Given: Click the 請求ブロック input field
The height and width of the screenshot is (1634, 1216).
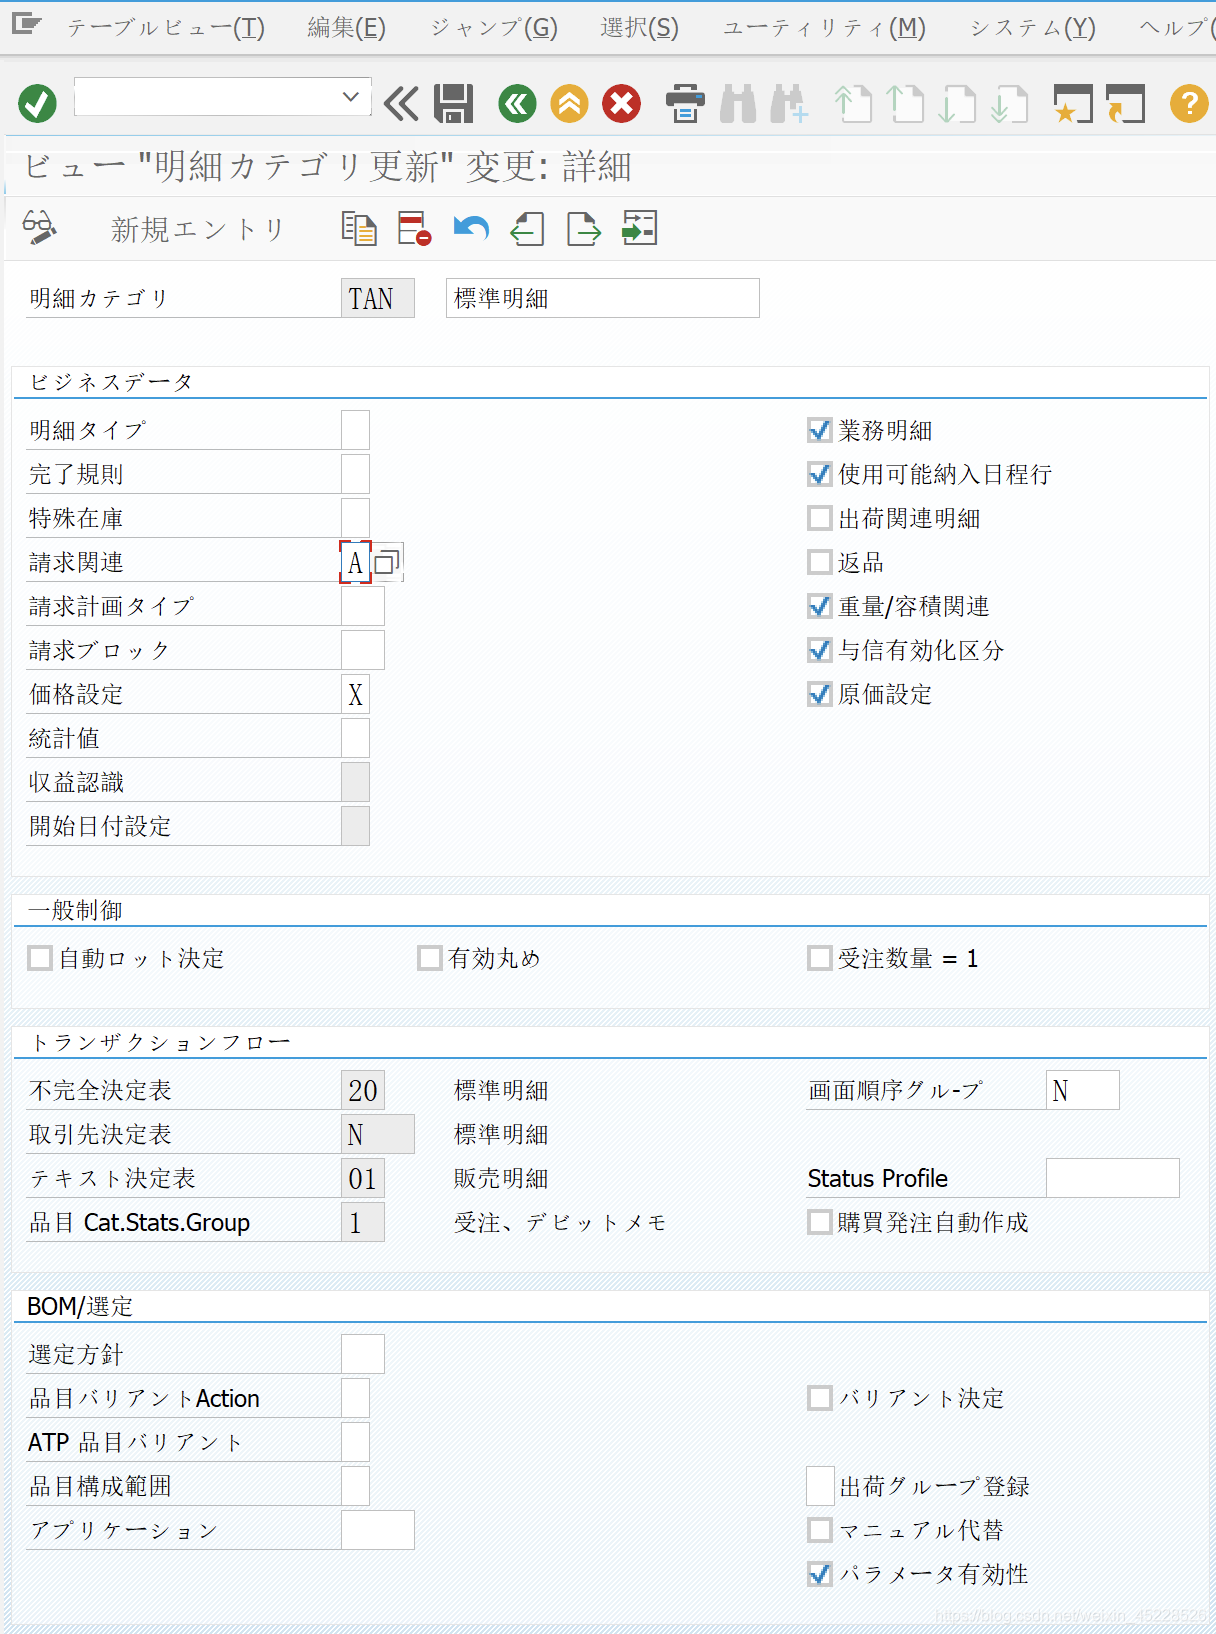Looking at the screenshot, I should [x=363, y=650].
